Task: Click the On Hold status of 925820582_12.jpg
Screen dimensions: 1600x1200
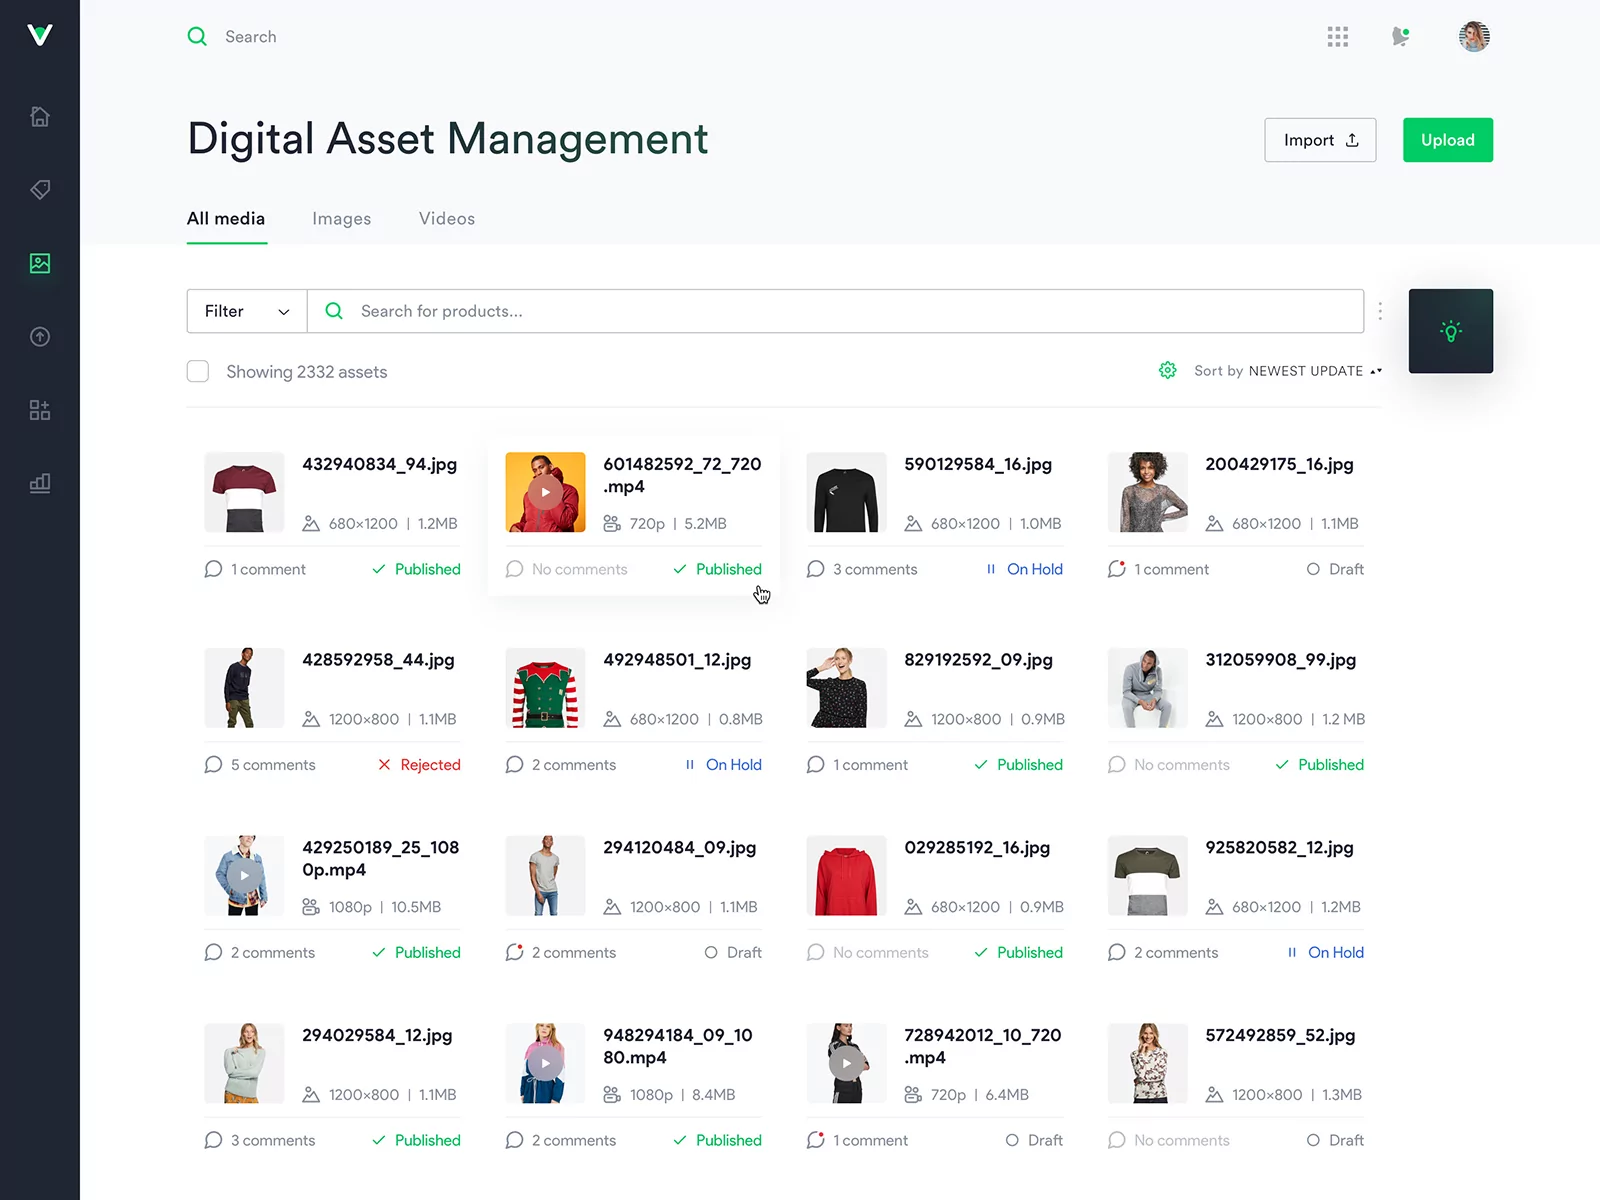Action: (1326, 953)
